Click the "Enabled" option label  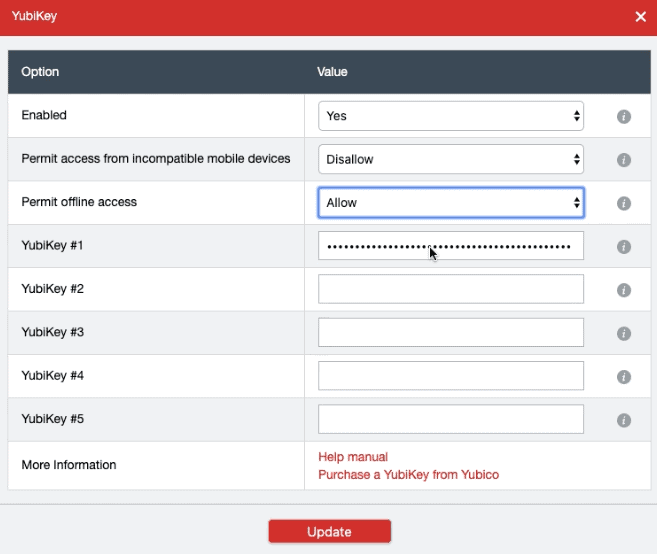coord(44,115)
